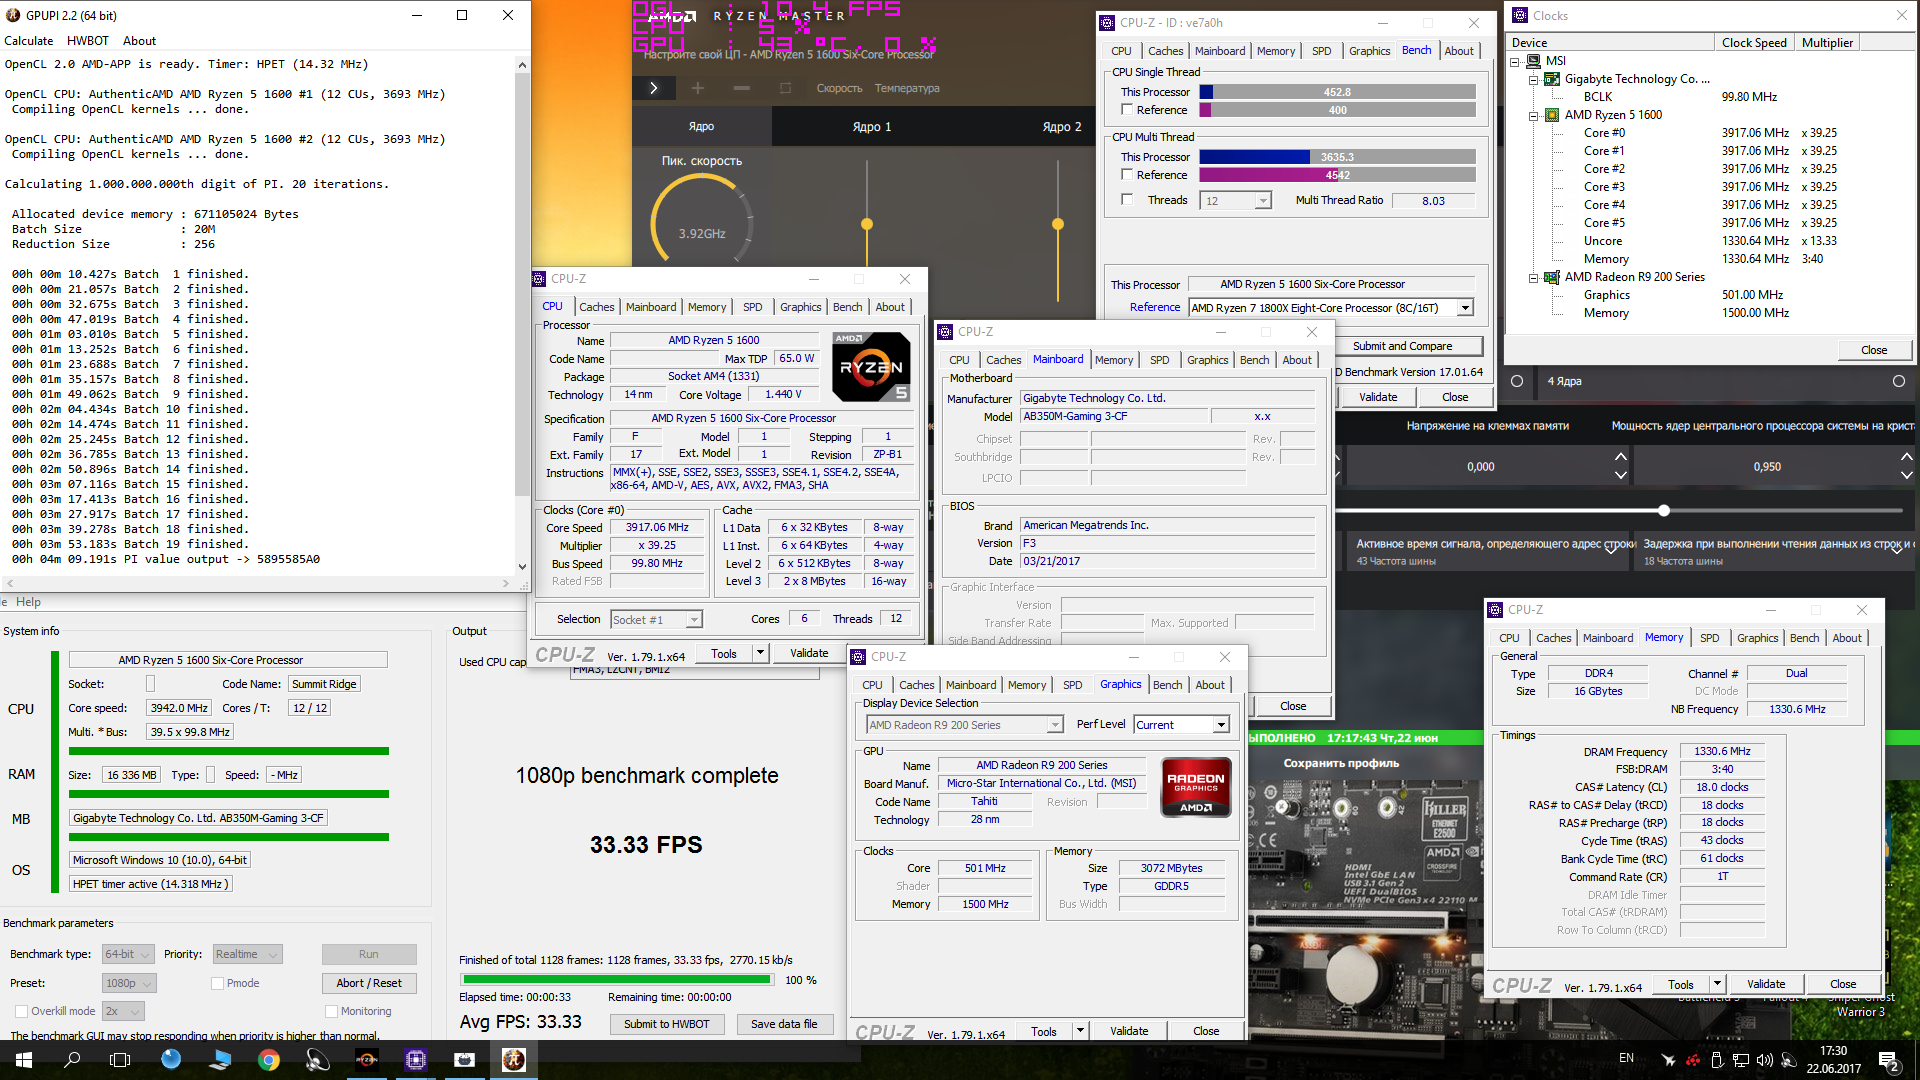This screenshot has height=1080, width=1920.
Task: Open Priority Realtime dropdown
Action: click(247, 954)
